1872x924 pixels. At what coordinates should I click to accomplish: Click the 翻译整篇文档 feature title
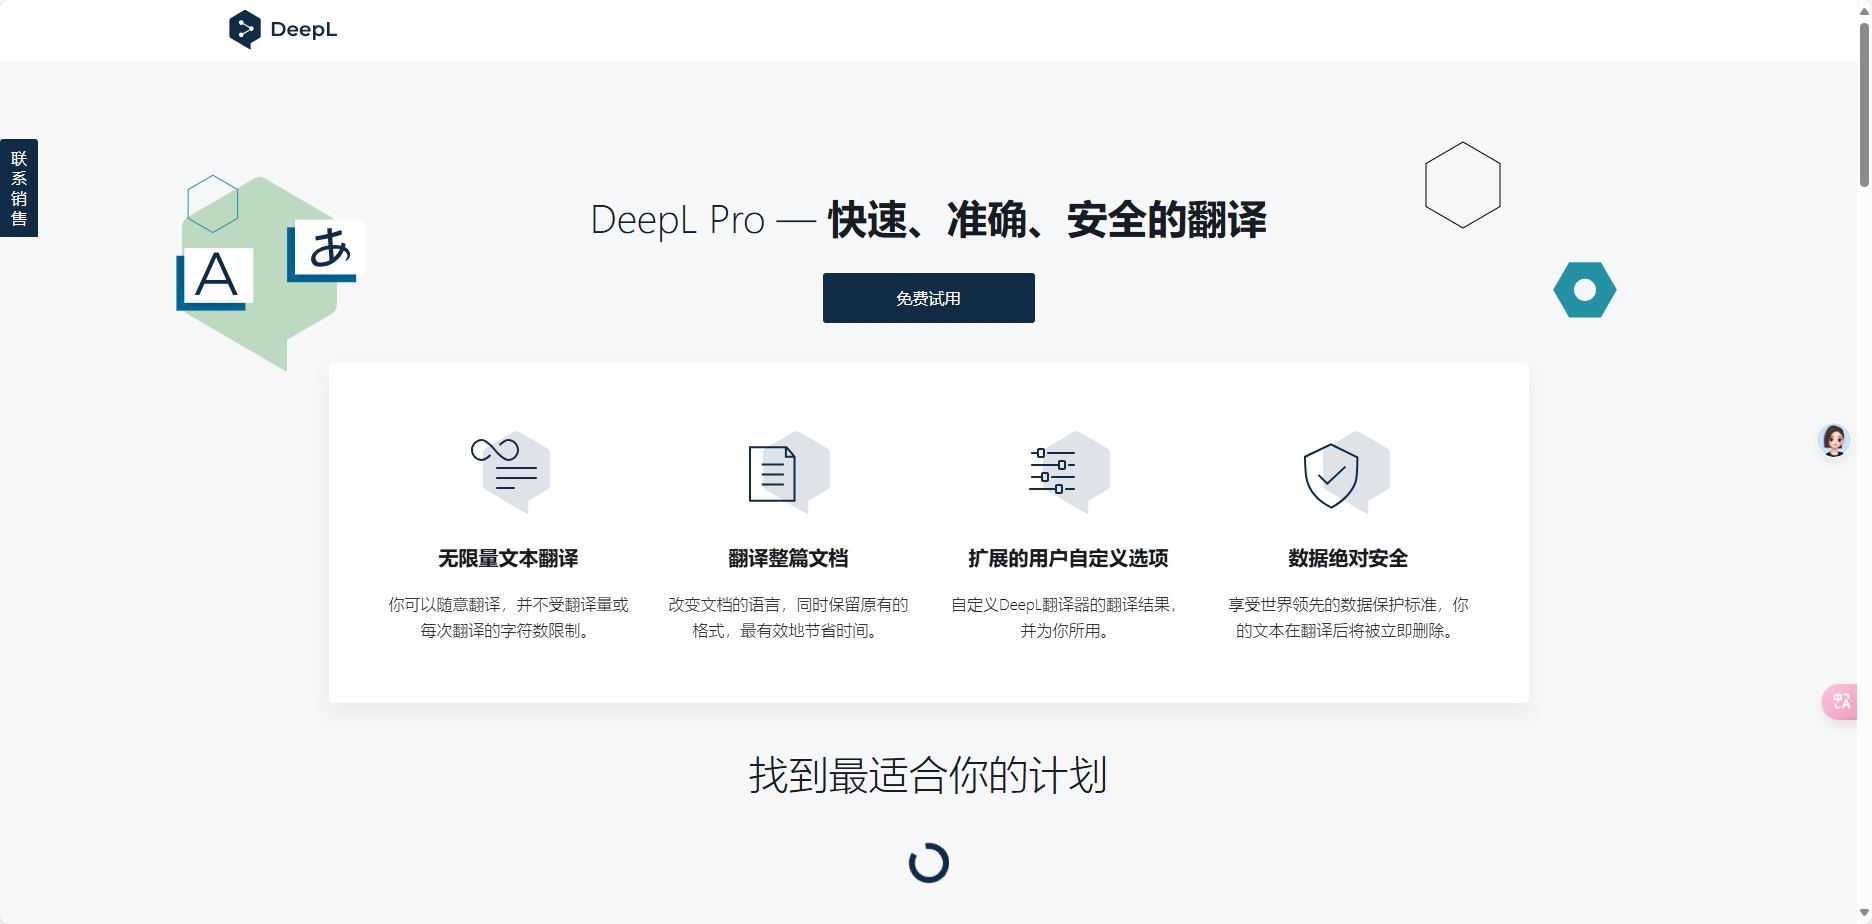787,559
